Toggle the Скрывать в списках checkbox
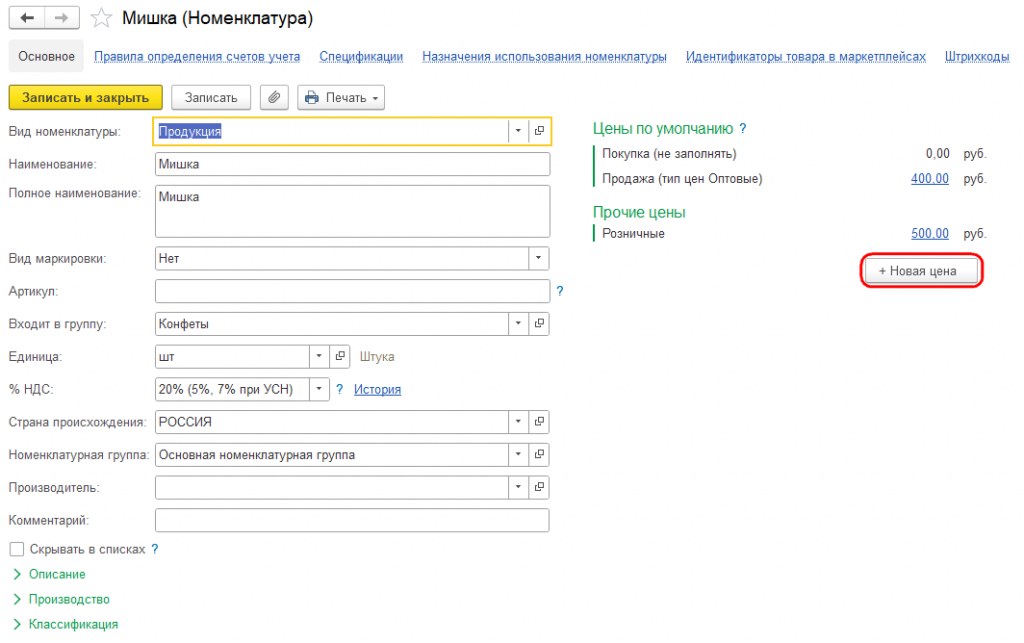 tap(17, 550)
